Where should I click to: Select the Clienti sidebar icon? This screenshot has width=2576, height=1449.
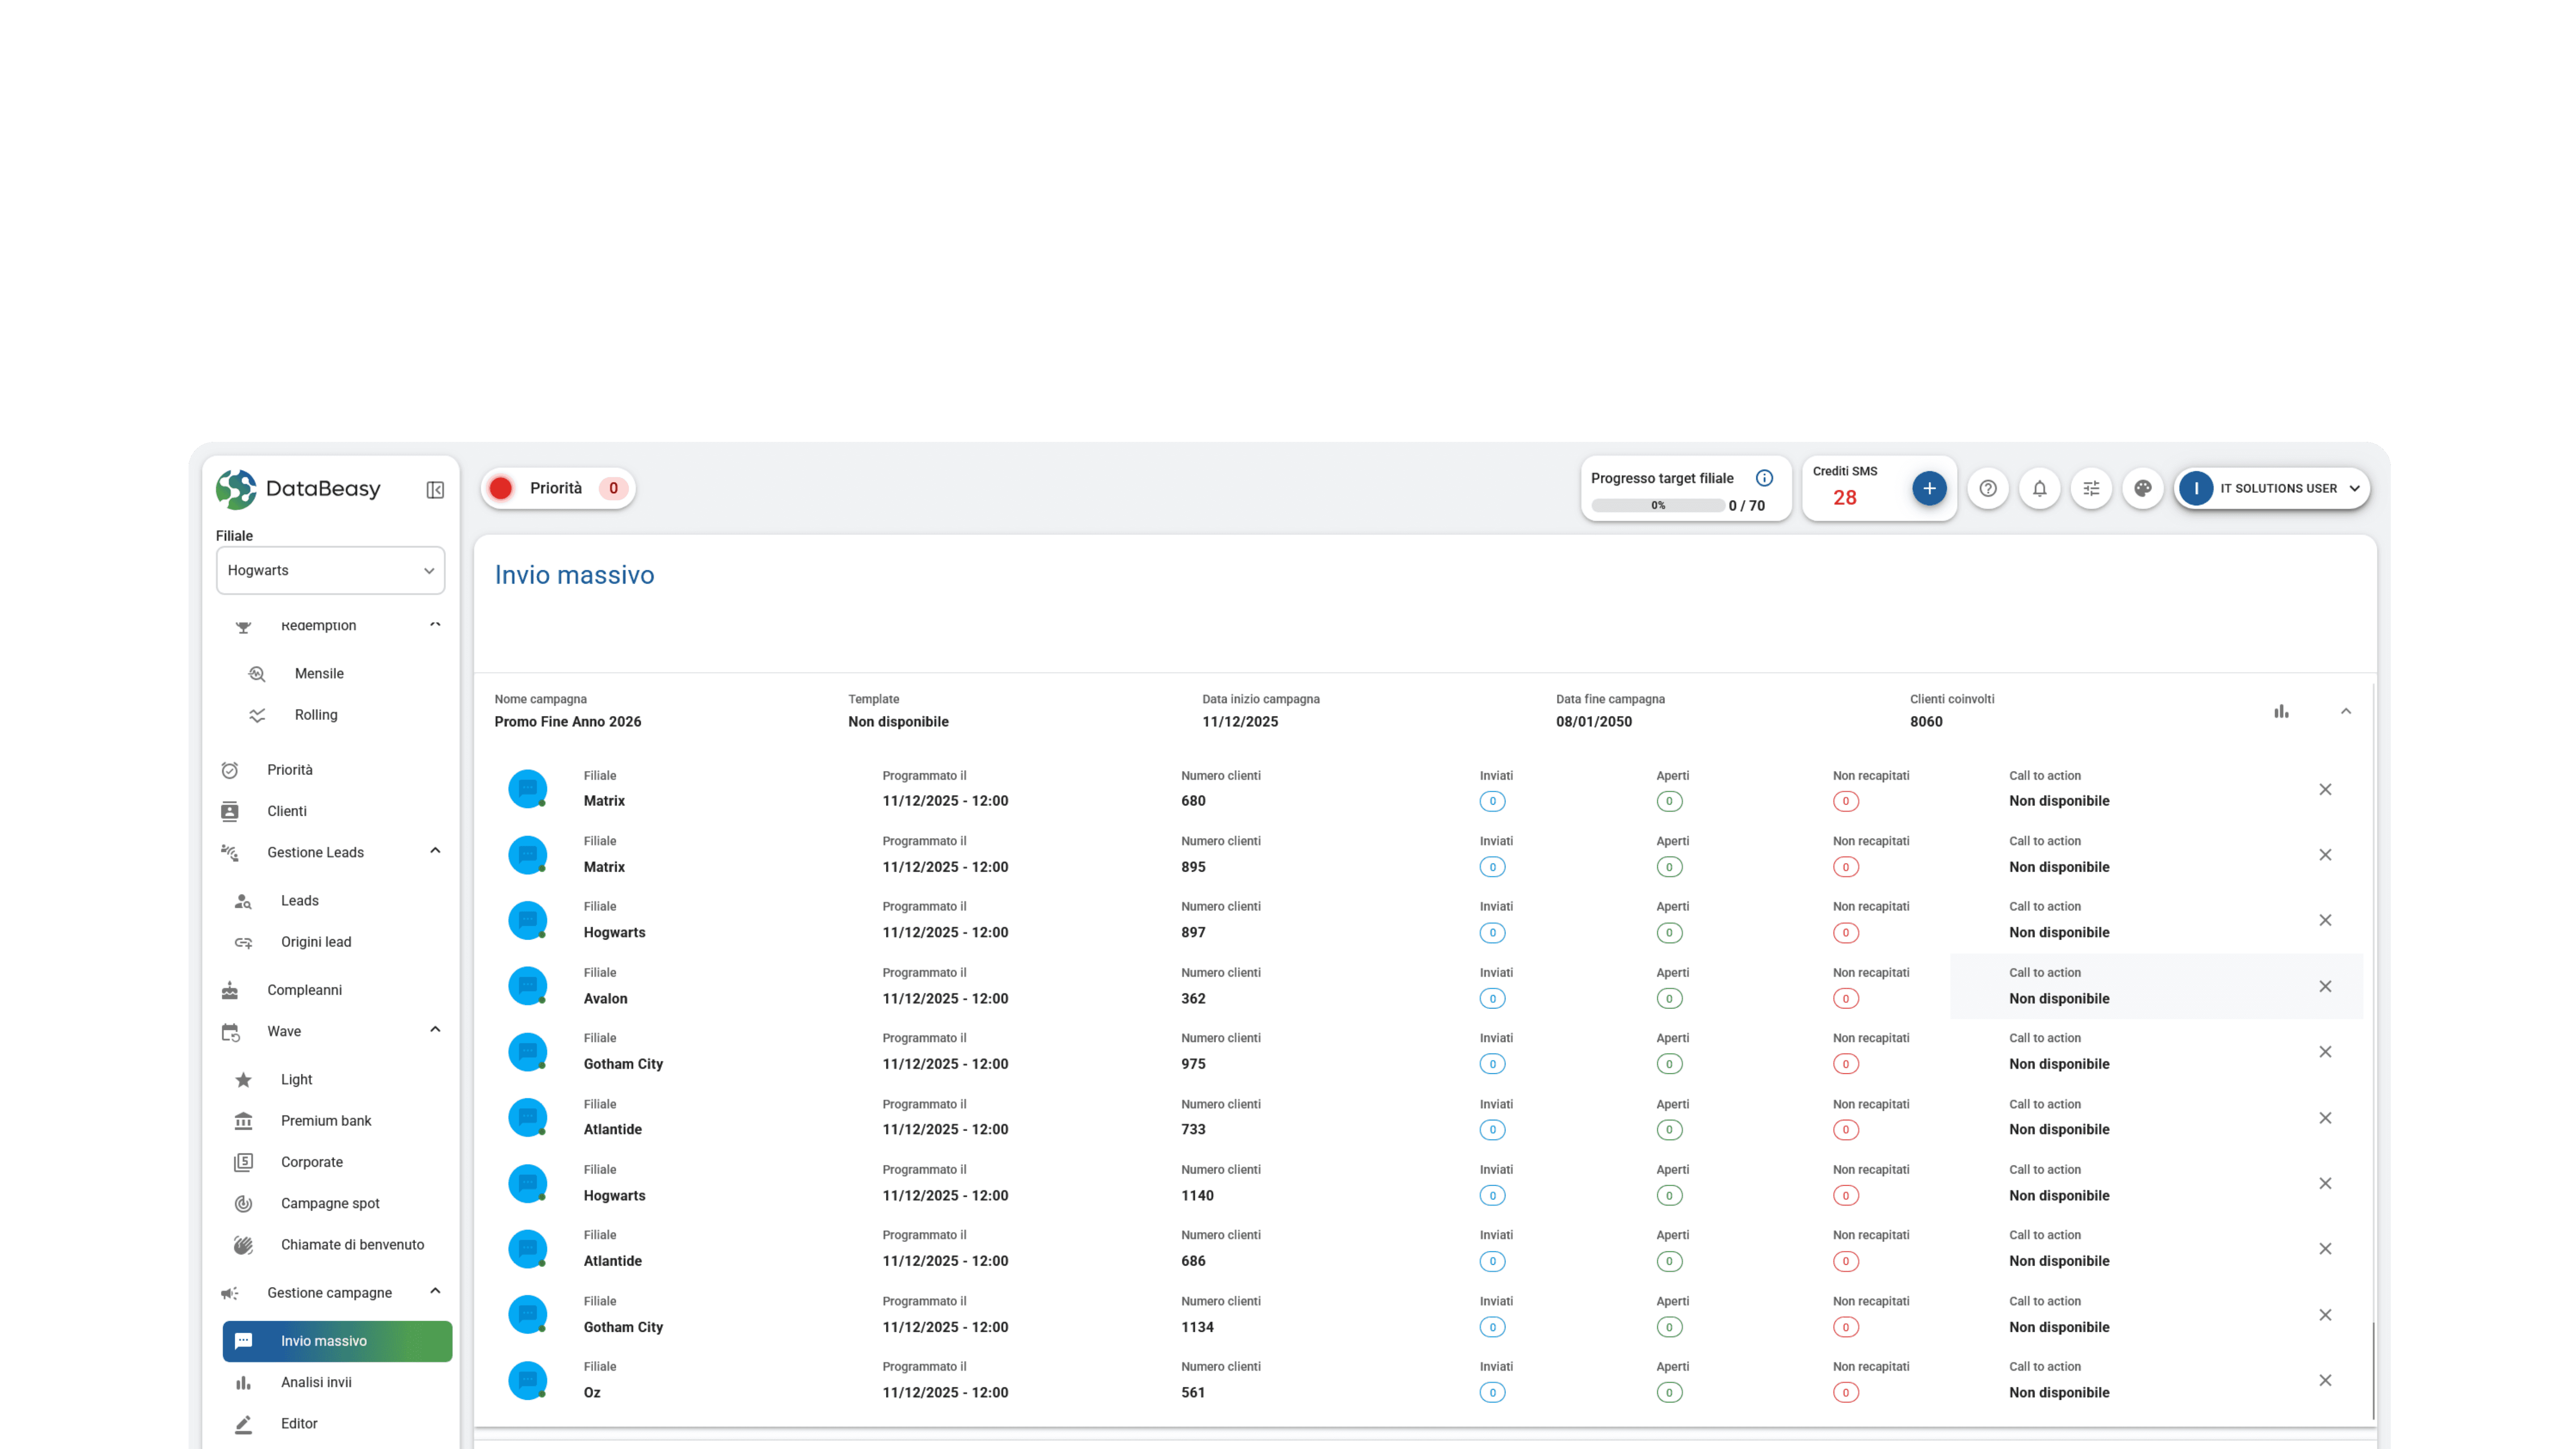coord(230,810)
